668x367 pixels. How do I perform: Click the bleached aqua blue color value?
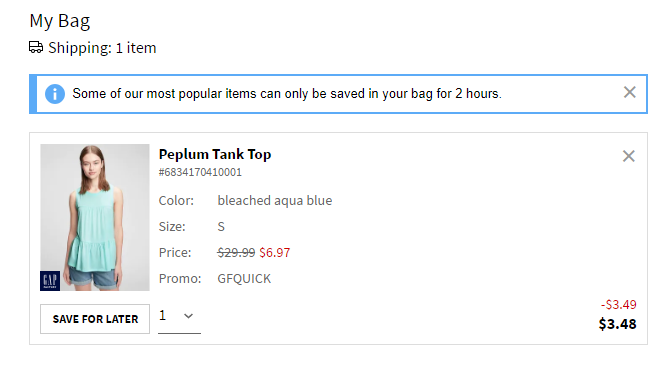pyautogui.click(x=275, y=200)
